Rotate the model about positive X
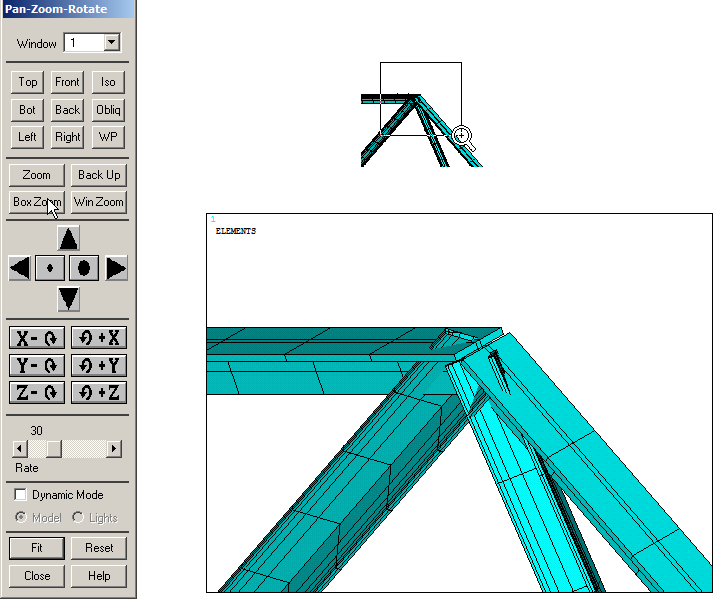The image size is (718, 599). click(99, 338)
